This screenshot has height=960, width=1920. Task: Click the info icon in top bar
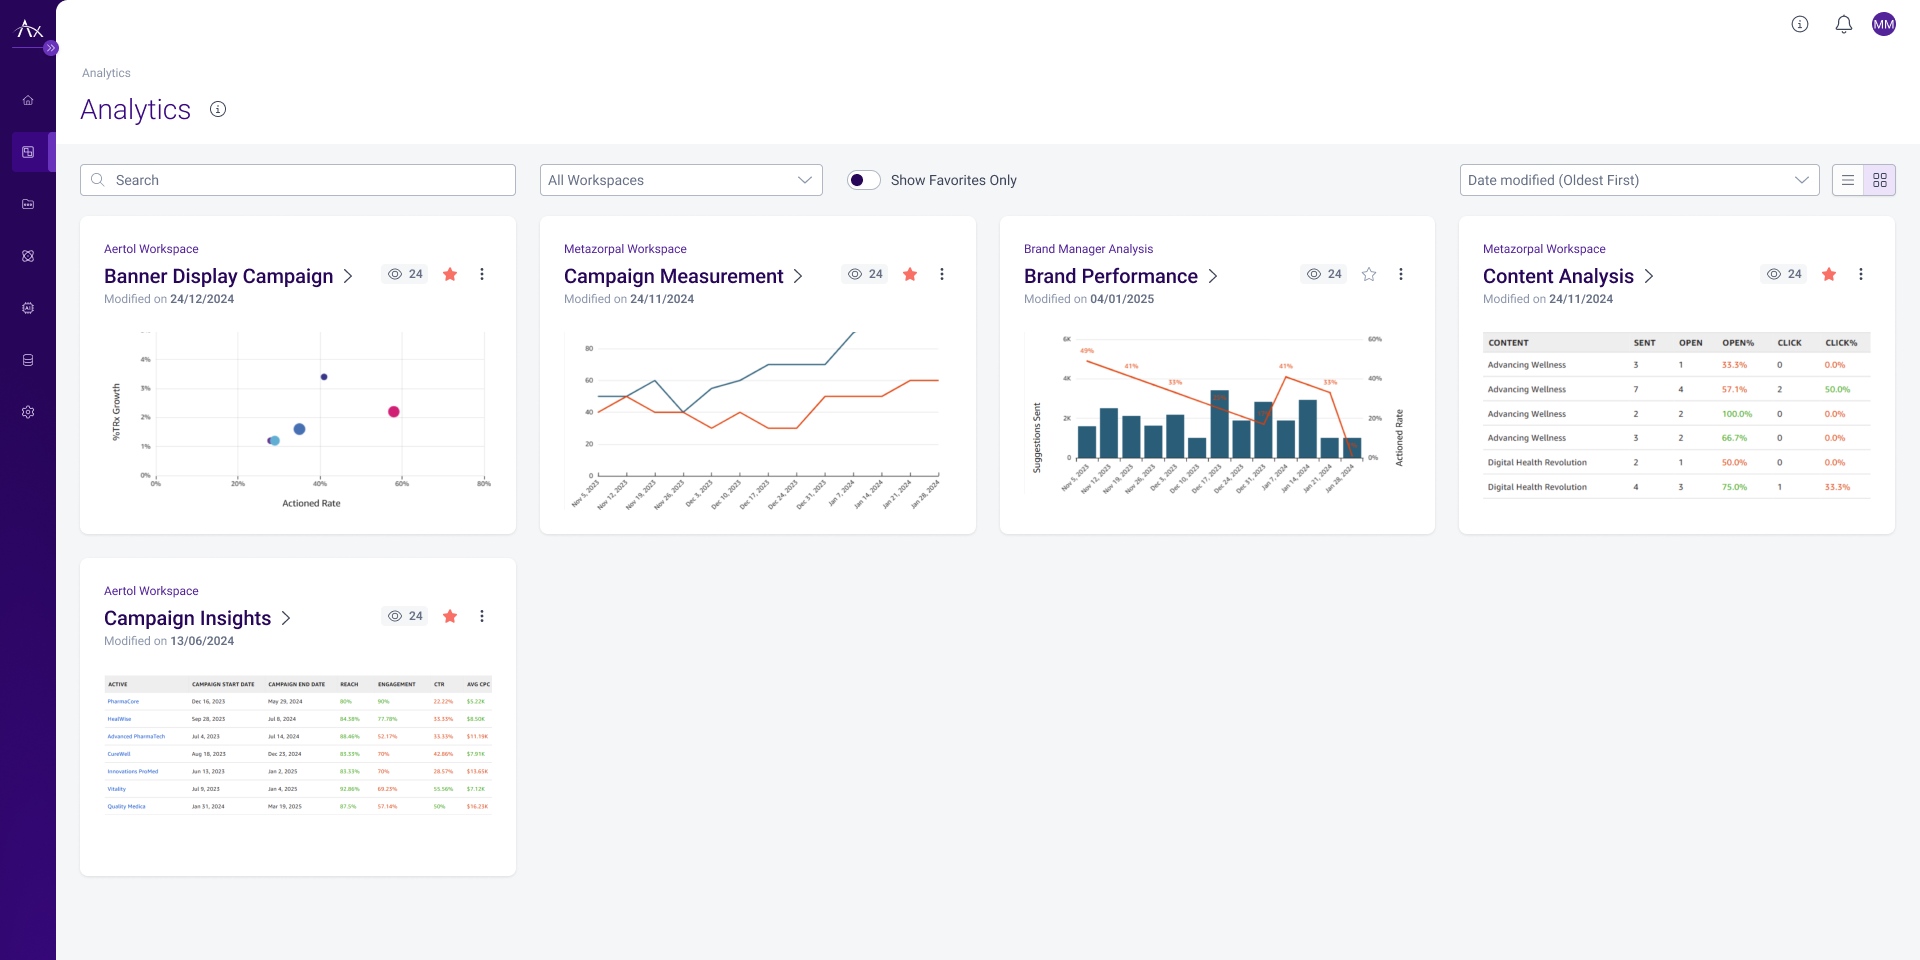(1800, 24)
